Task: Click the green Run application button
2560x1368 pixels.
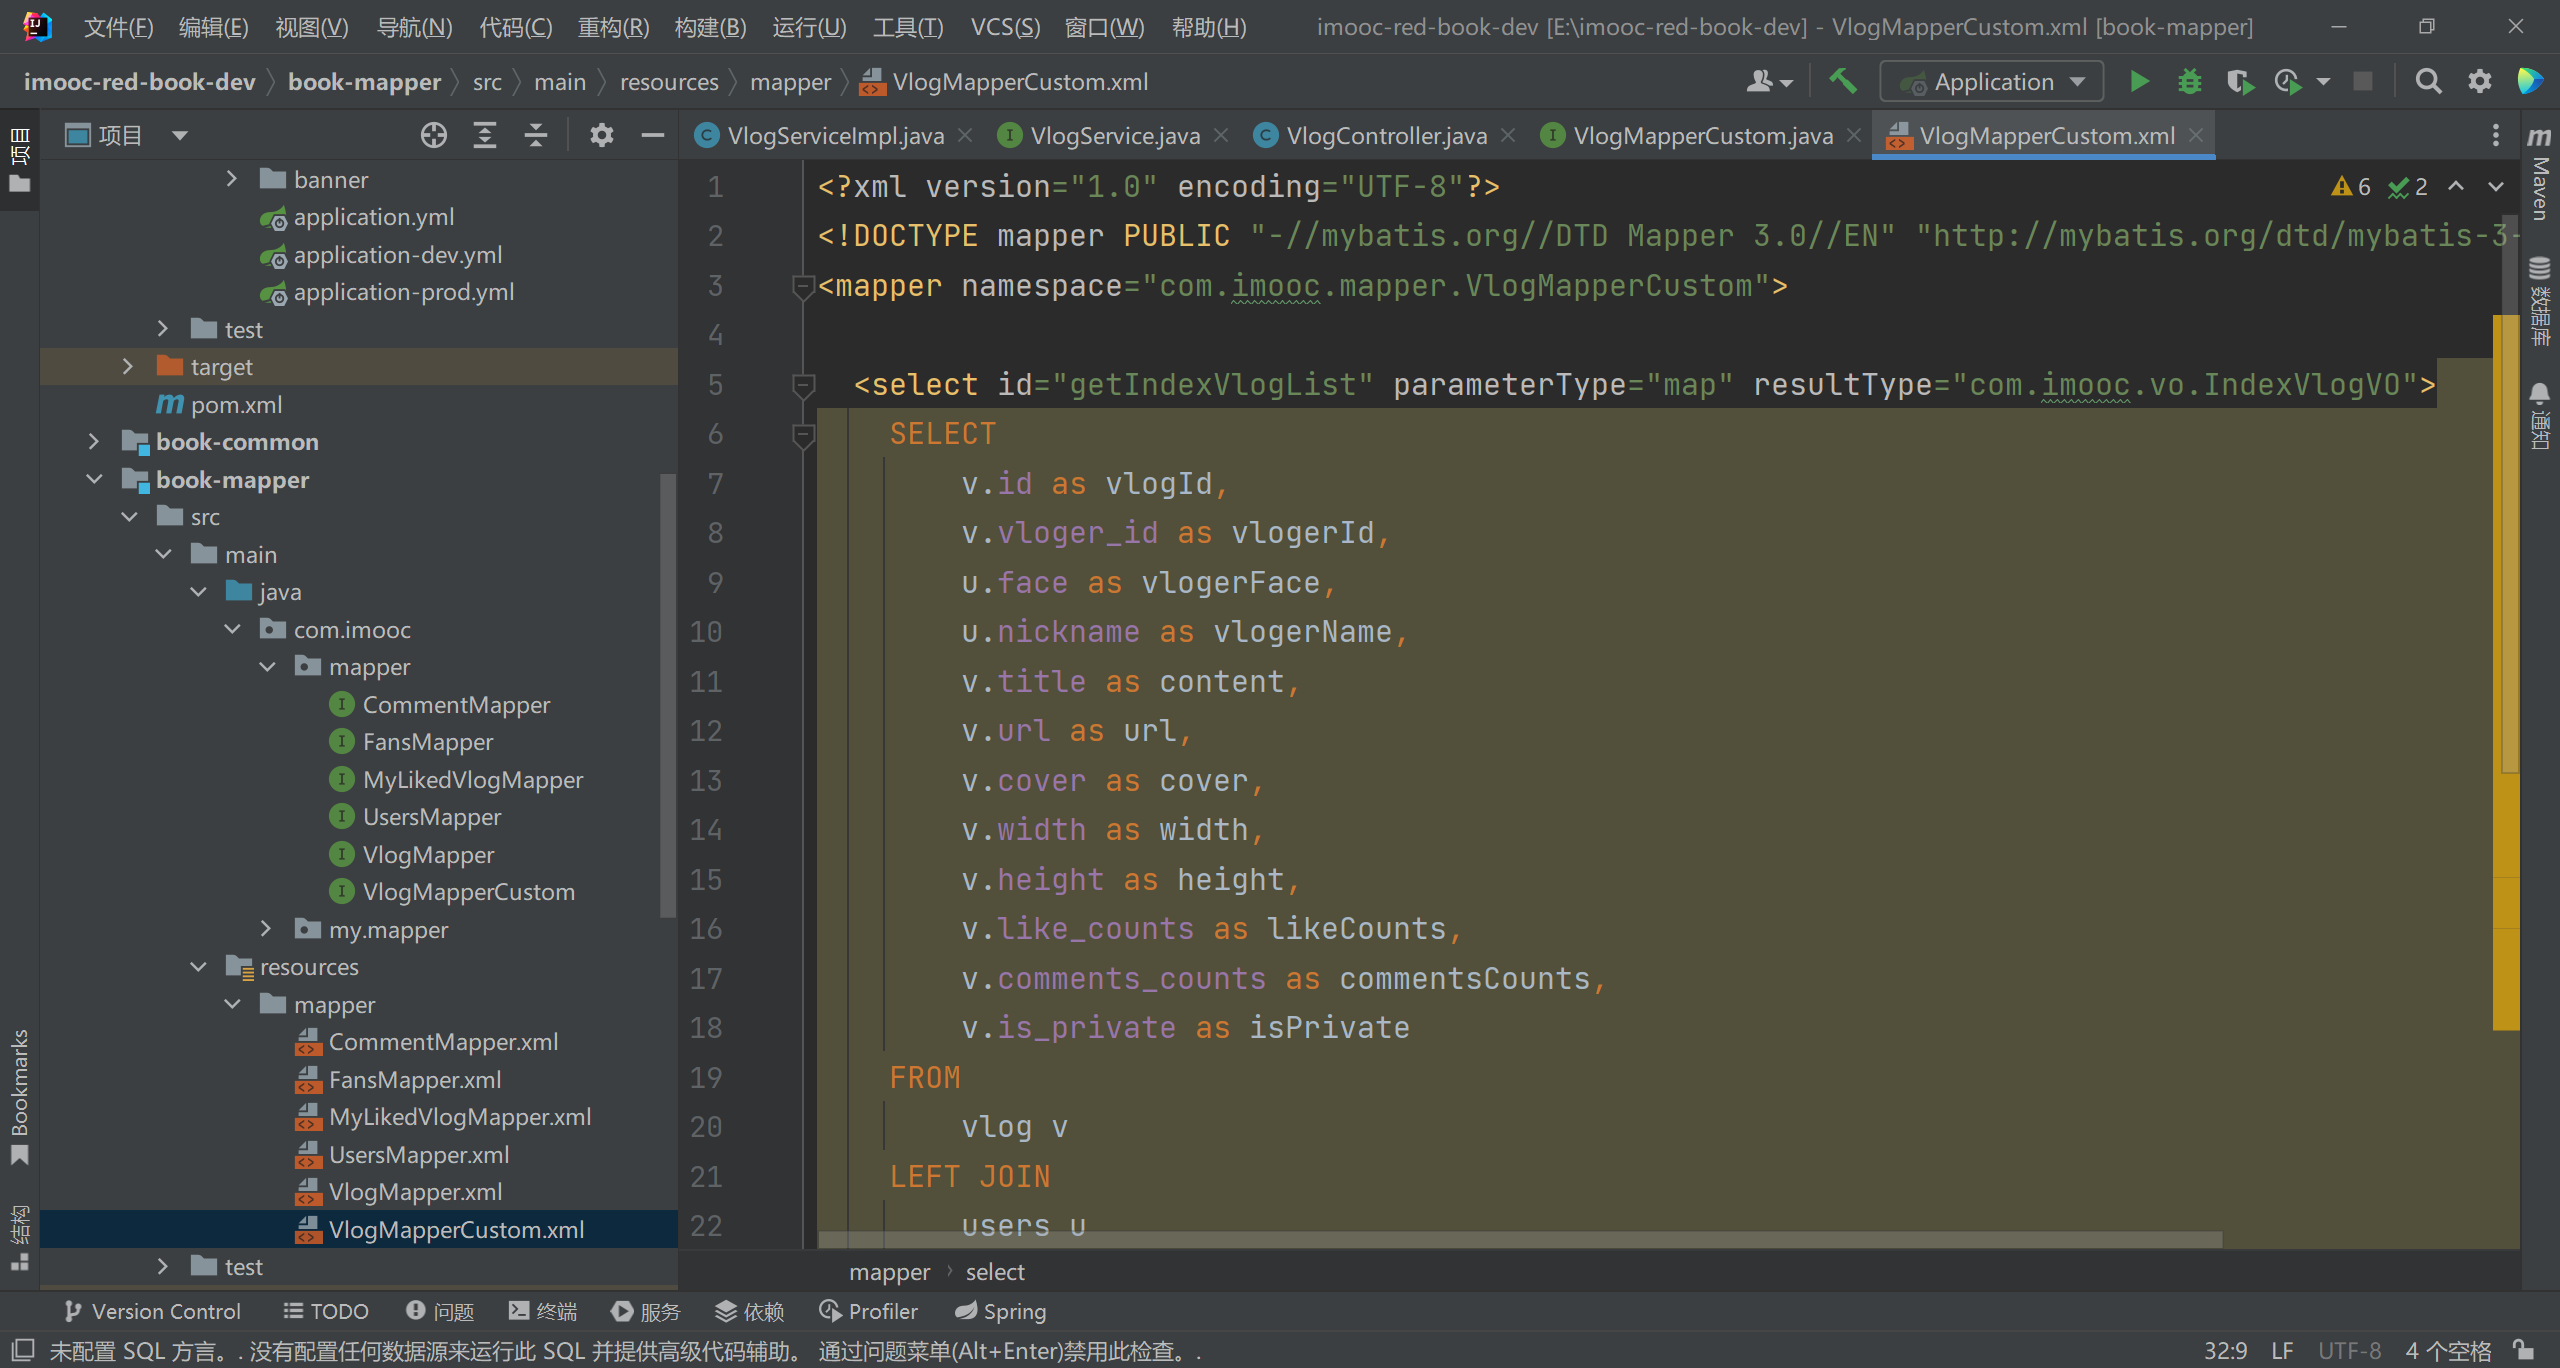Action: [x=2138, y=82]
